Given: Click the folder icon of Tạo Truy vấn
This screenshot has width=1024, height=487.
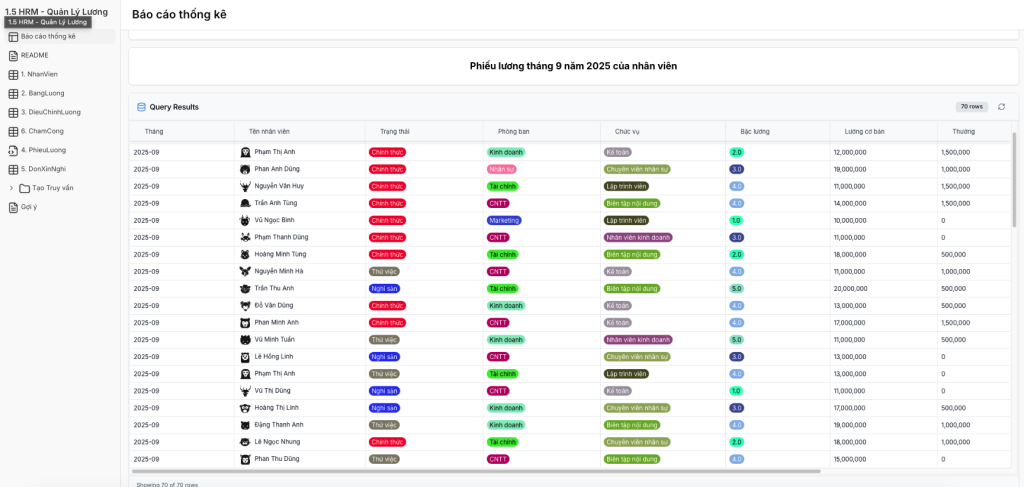Looking at the screenshot, I should tap(24, 188).
